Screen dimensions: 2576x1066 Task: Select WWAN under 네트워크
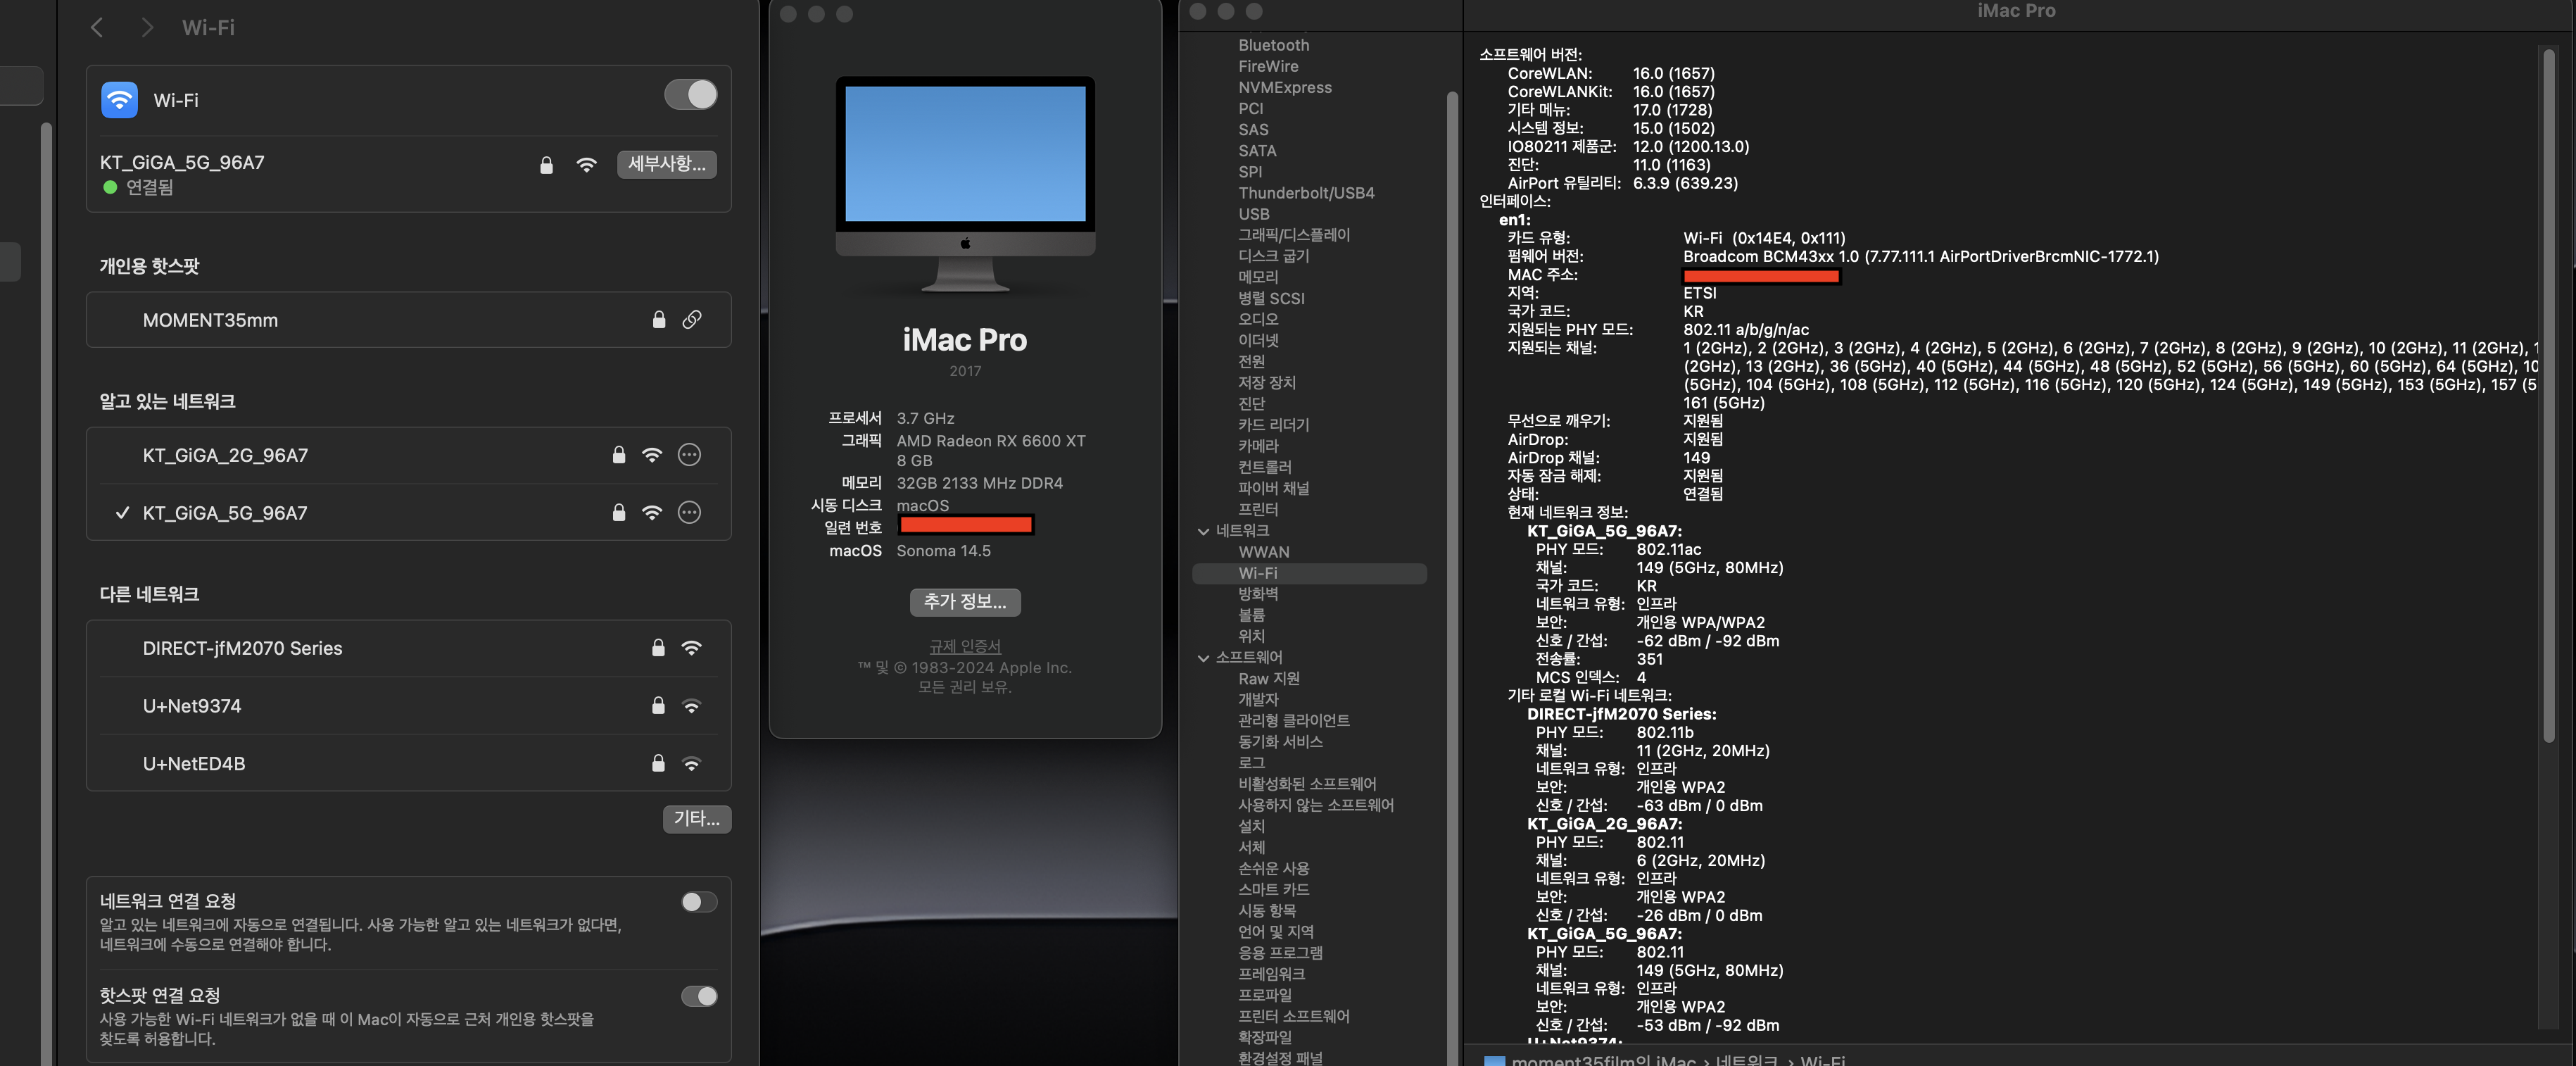pos(1264,552)
